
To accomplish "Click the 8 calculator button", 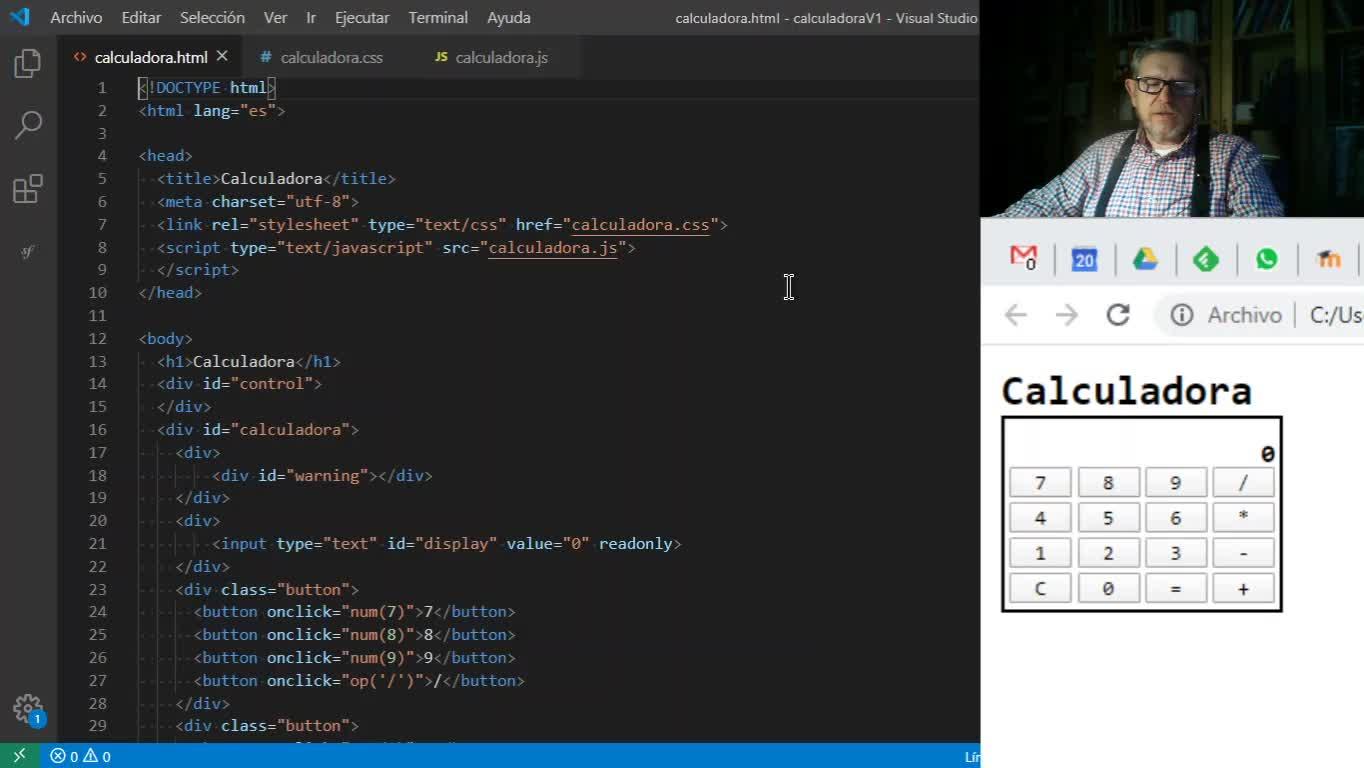I will [x=1108, y=483].
